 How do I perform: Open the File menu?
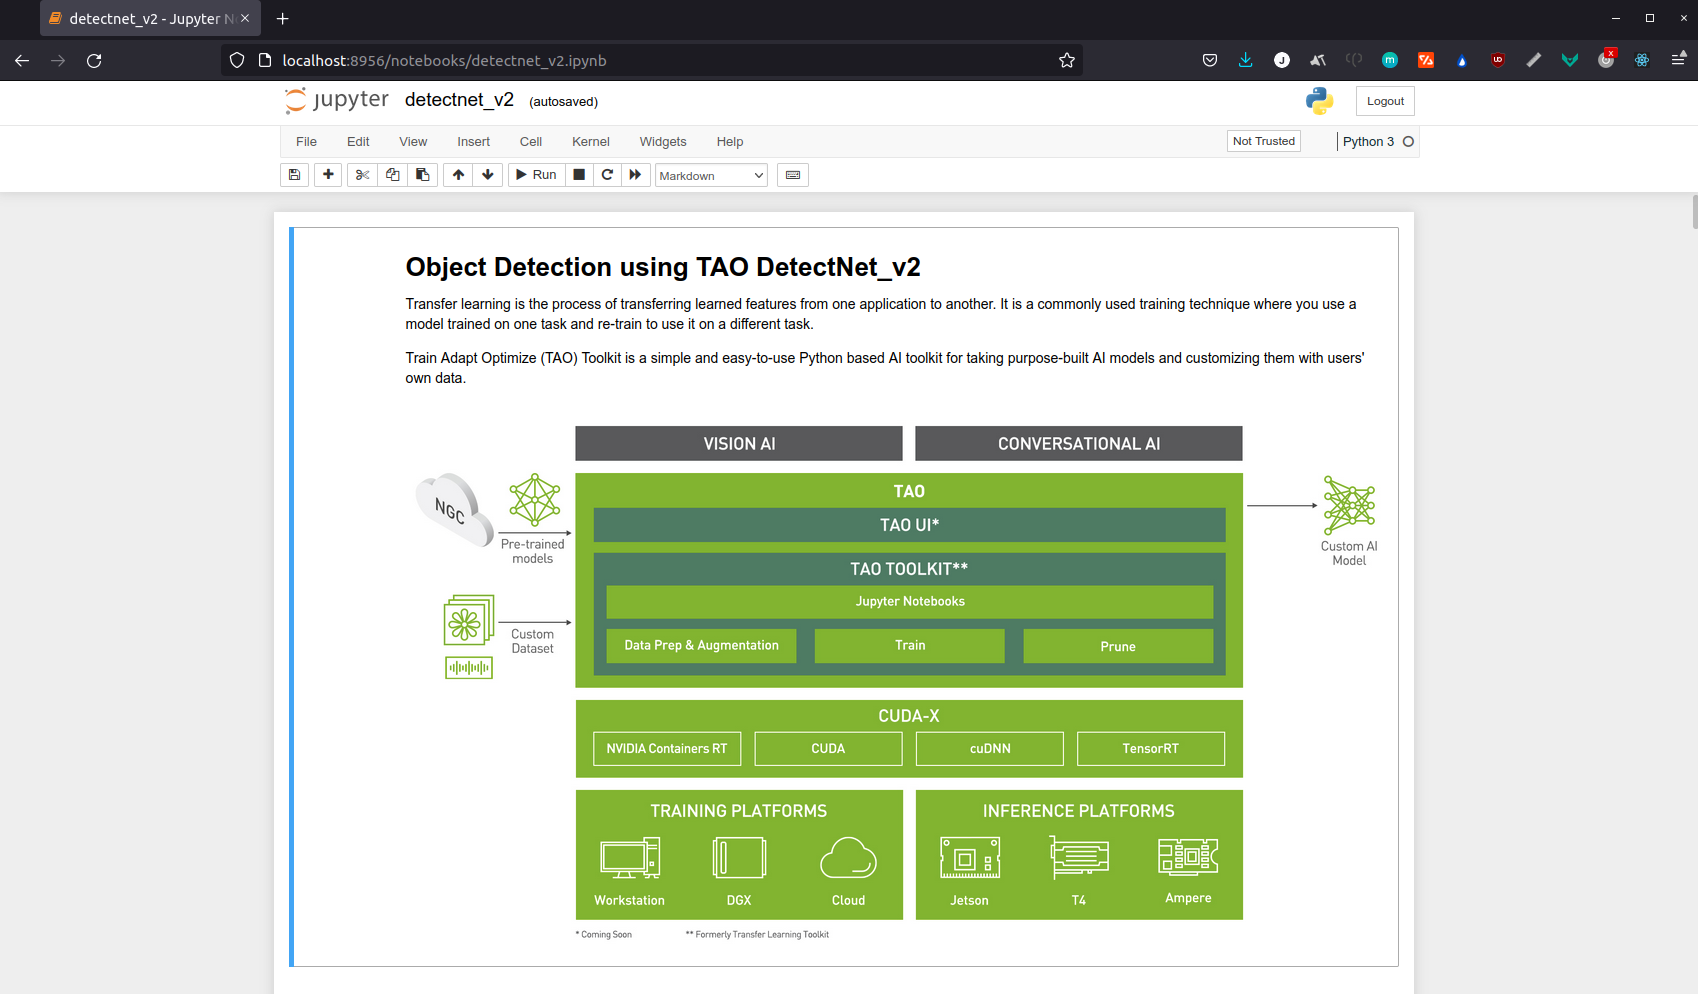[x=306, y=142]
